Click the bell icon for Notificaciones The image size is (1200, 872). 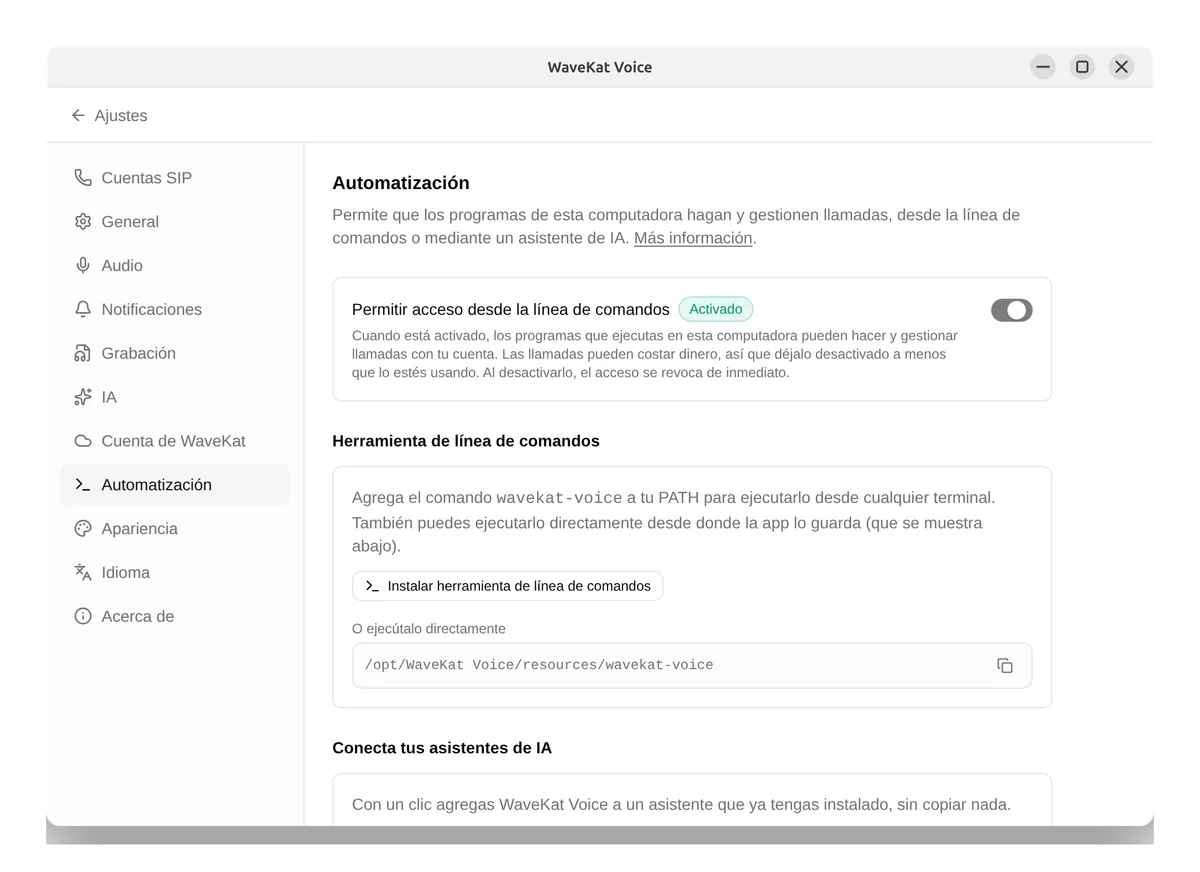tap(83, 310)
